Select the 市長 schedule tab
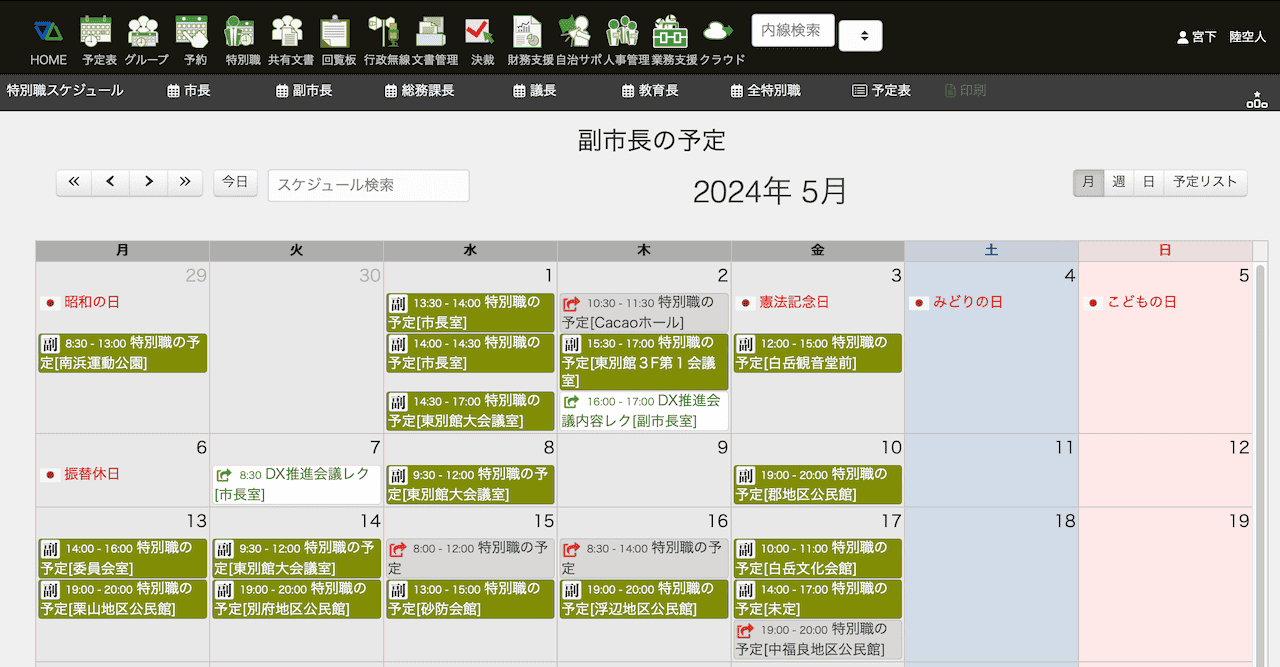1280x667 pixels. click(x=189, y=91)
